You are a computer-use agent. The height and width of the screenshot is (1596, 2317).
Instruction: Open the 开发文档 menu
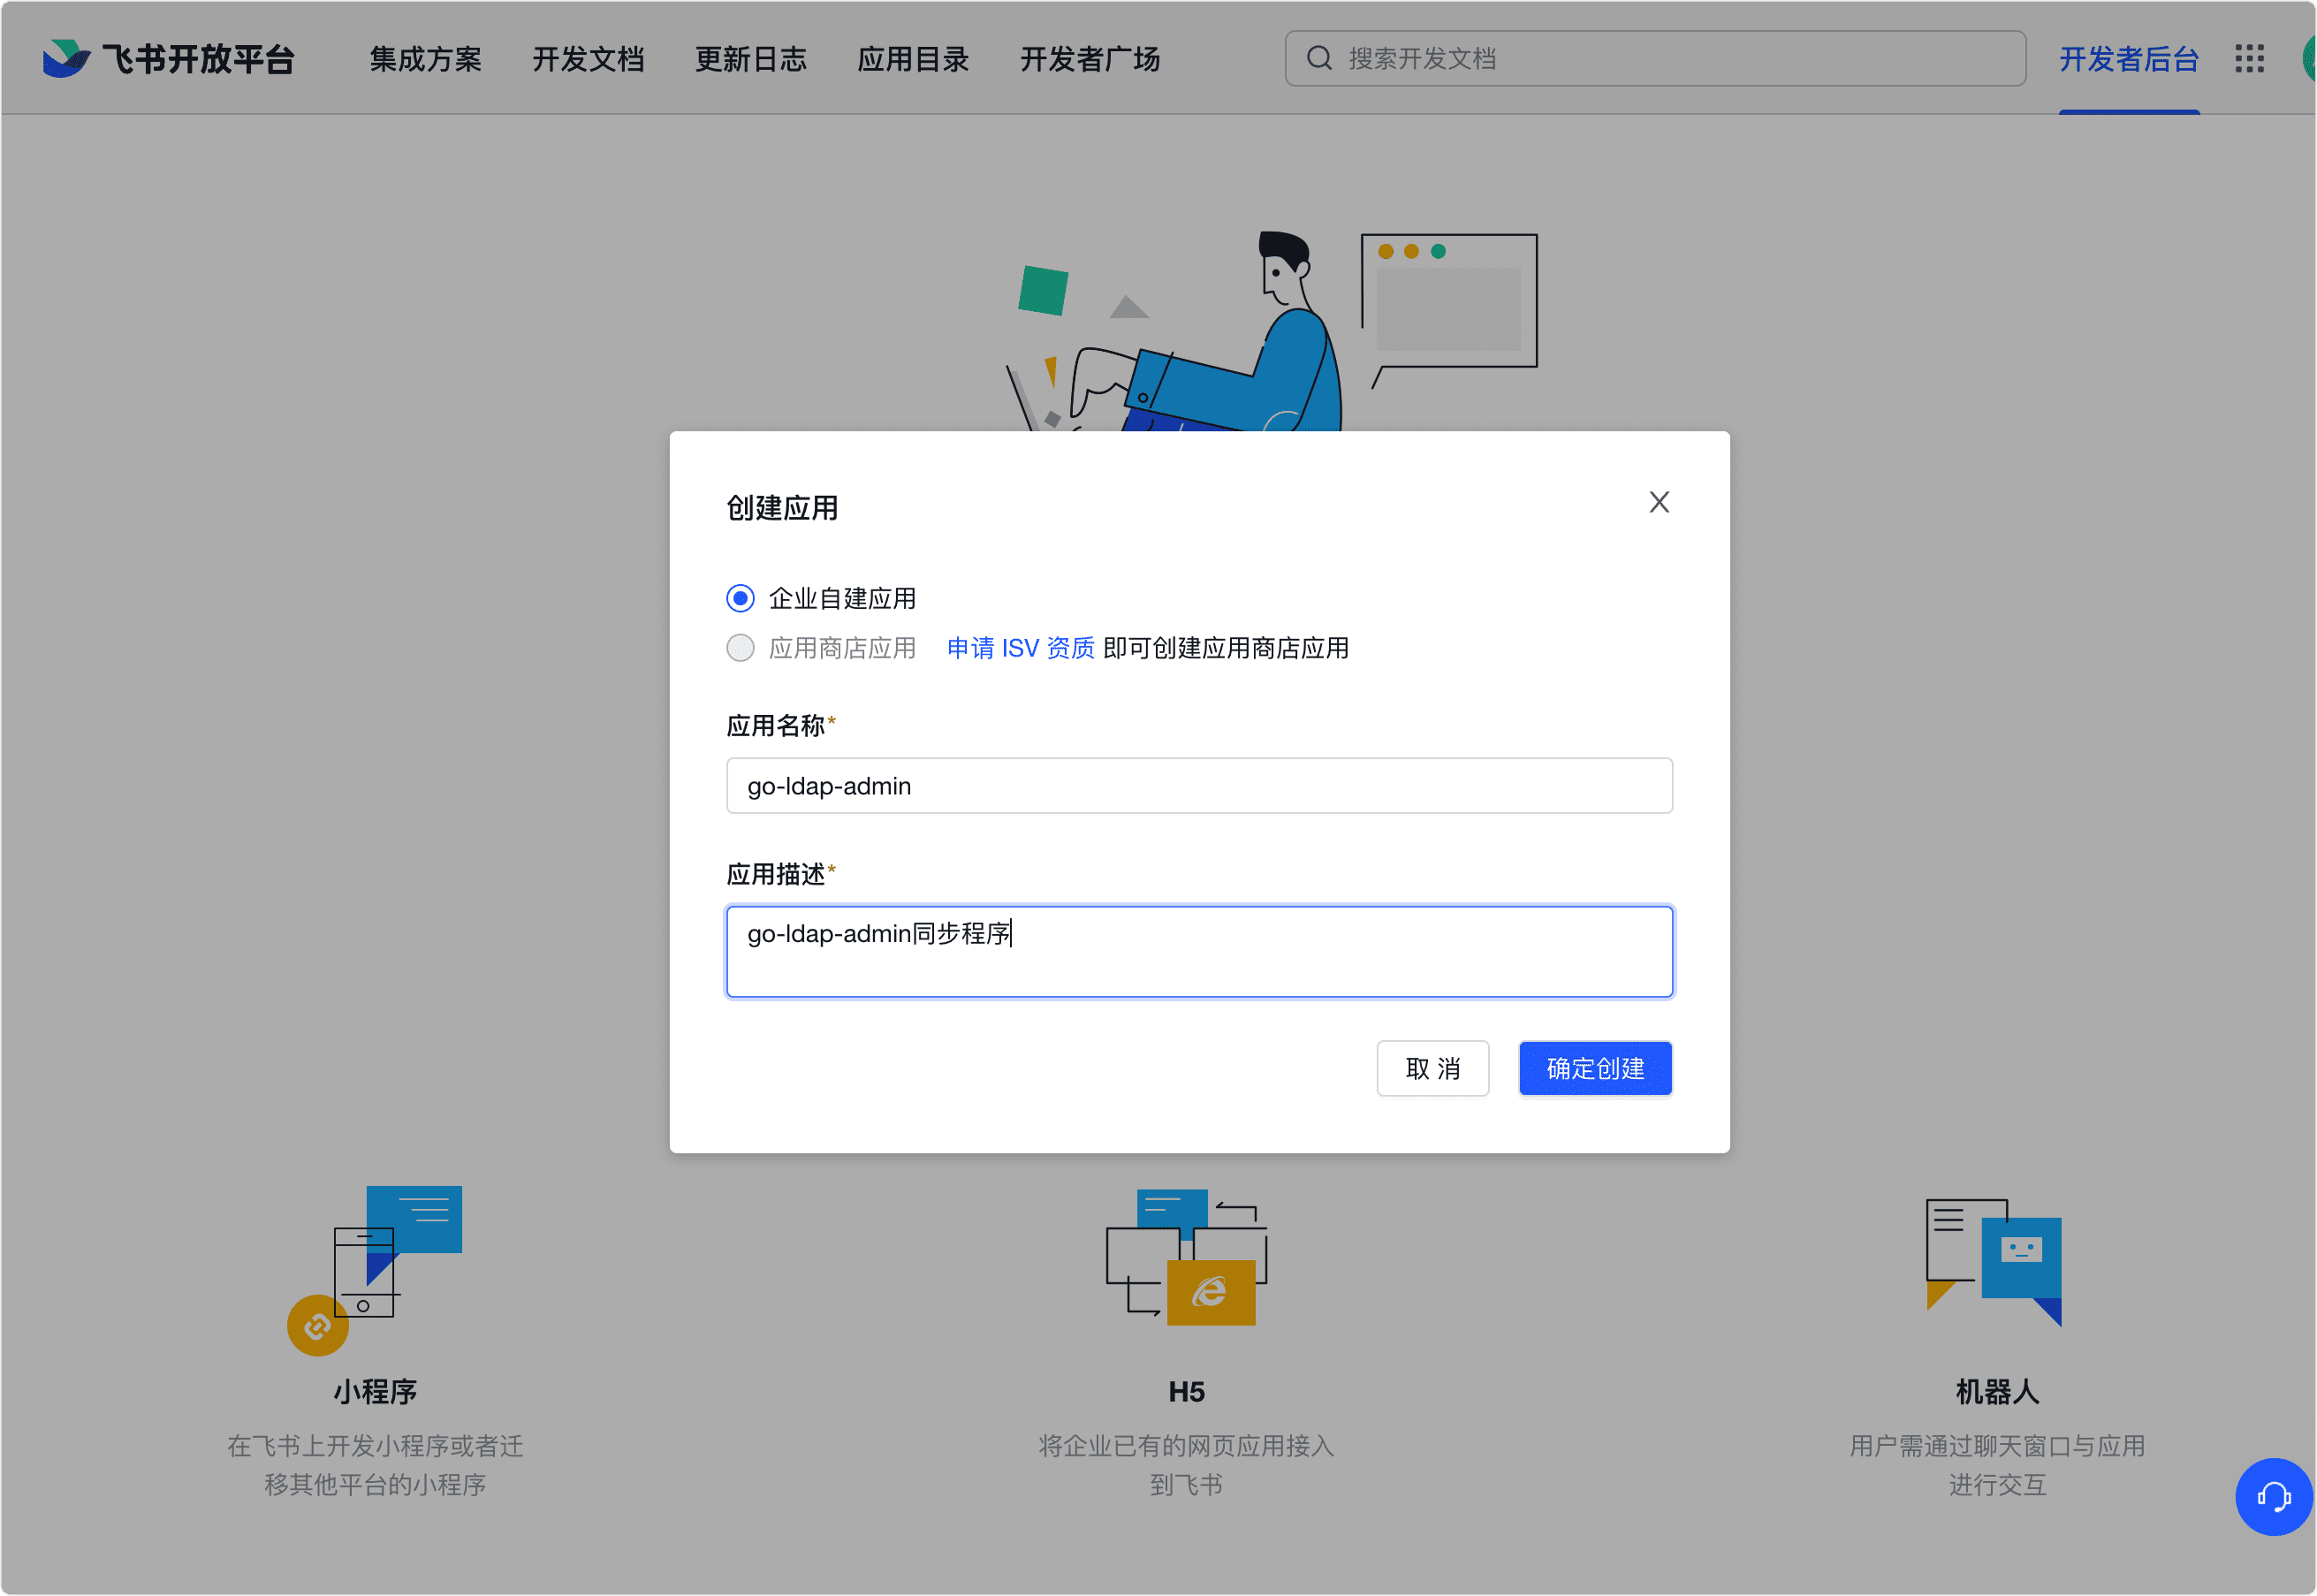588,59
